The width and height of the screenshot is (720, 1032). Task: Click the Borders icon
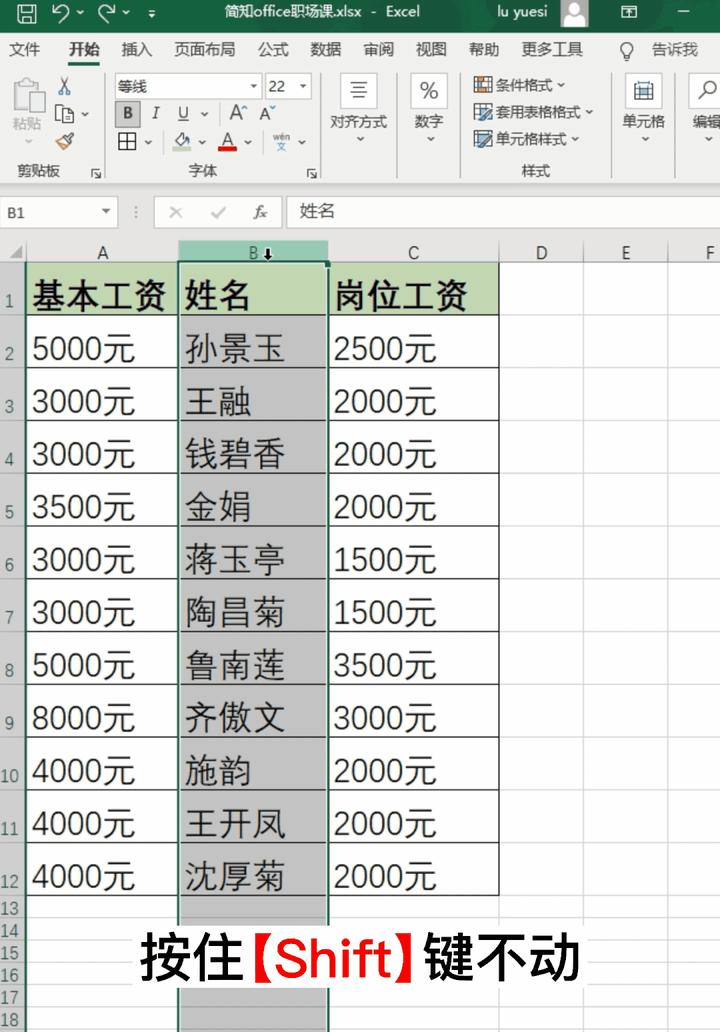point(127,141)
